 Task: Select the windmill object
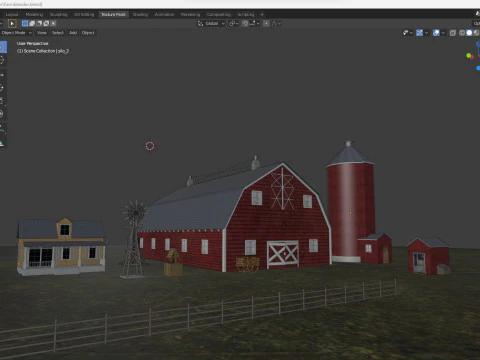(134, 238)
